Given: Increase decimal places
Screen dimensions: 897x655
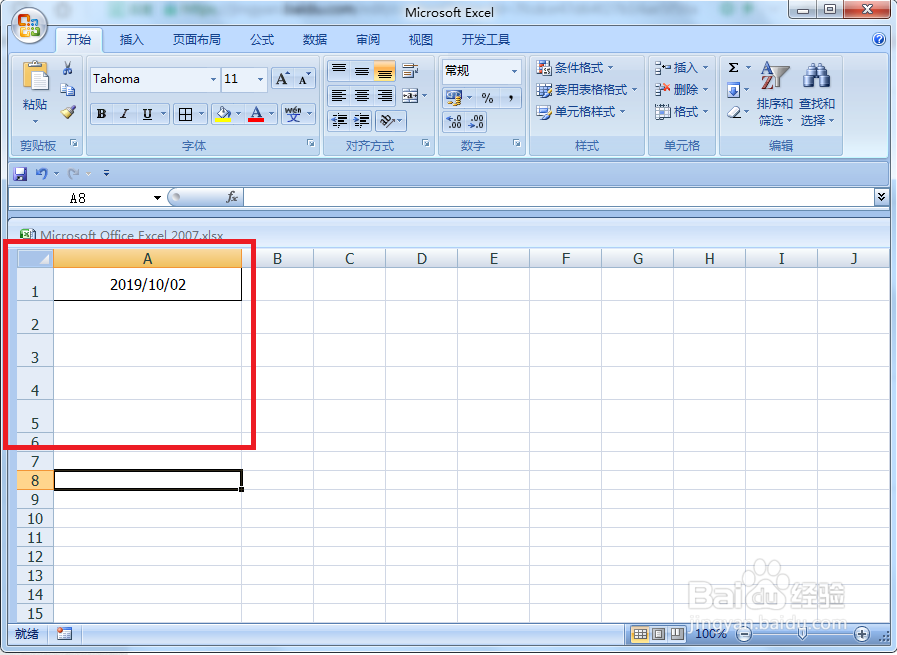Looking at the screenshot, I should point(454,121).
